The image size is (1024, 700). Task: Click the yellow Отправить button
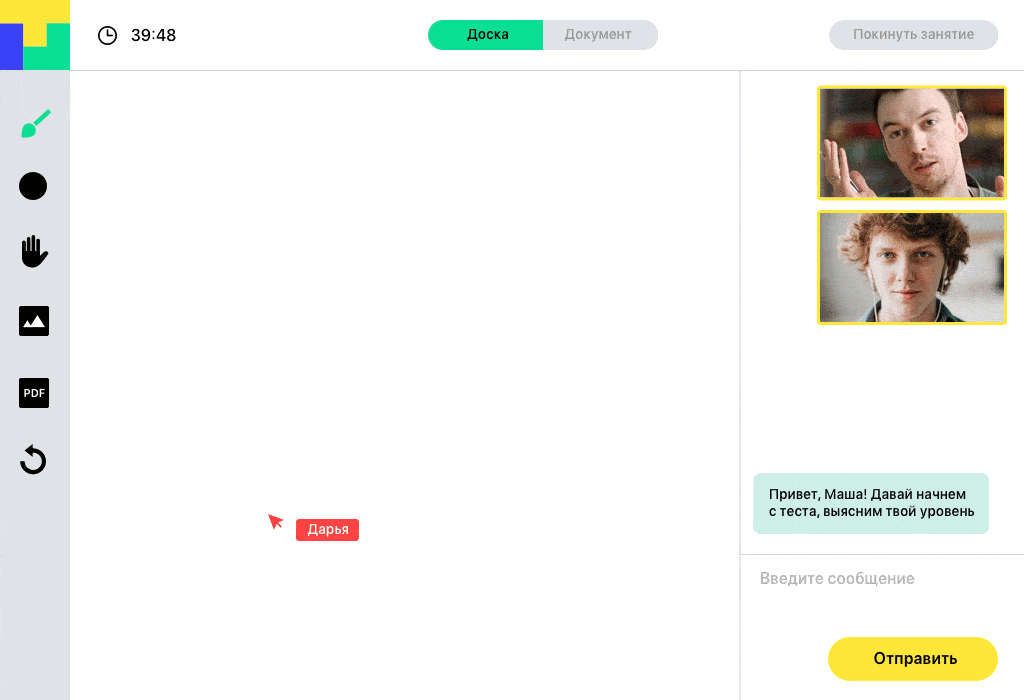point(913,659)
